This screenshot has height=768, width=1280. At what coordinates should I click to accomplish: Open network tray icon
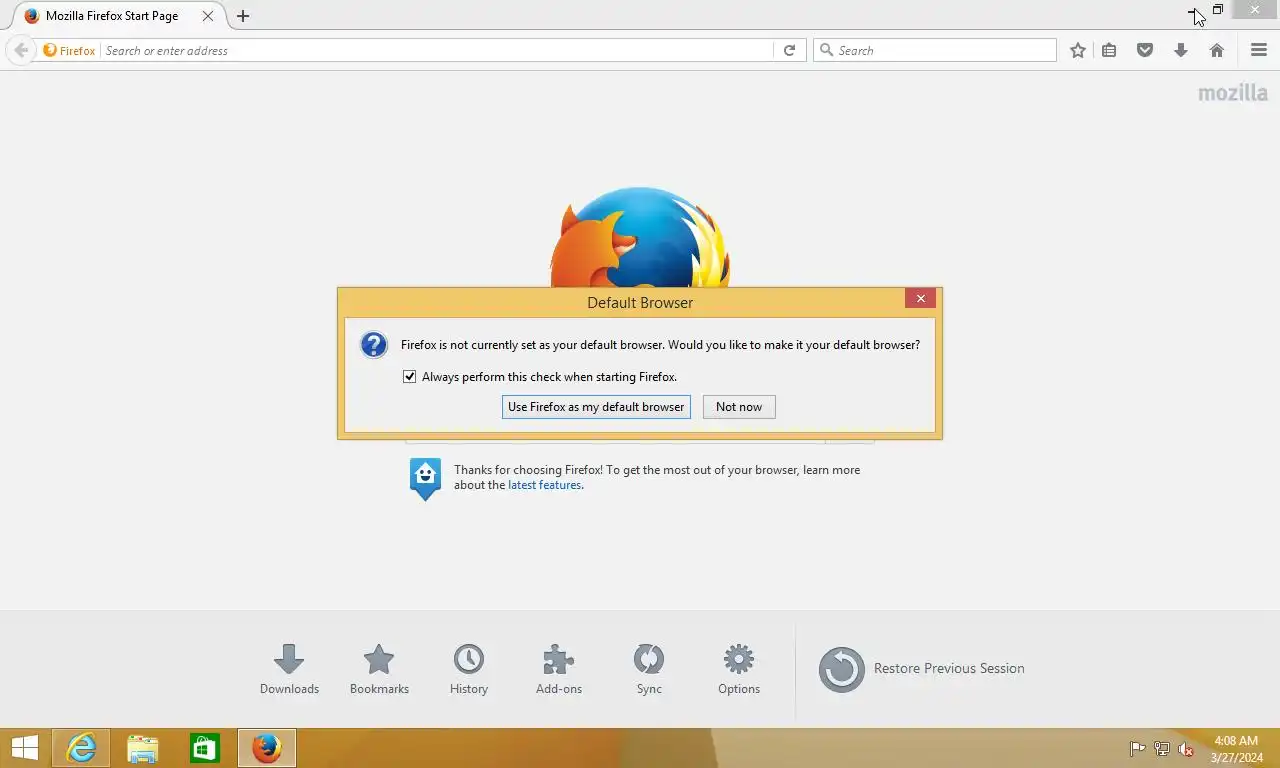pyautogui.click(x=1162, y=749)
